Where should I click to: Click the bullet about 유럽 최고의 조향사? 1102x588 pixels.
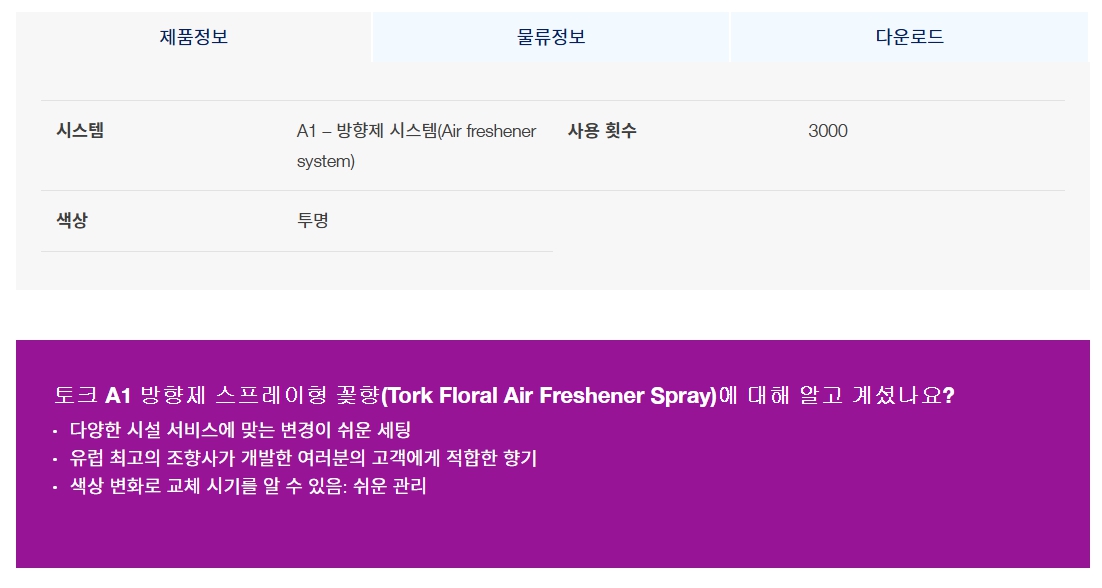click(x=303, y=459)
